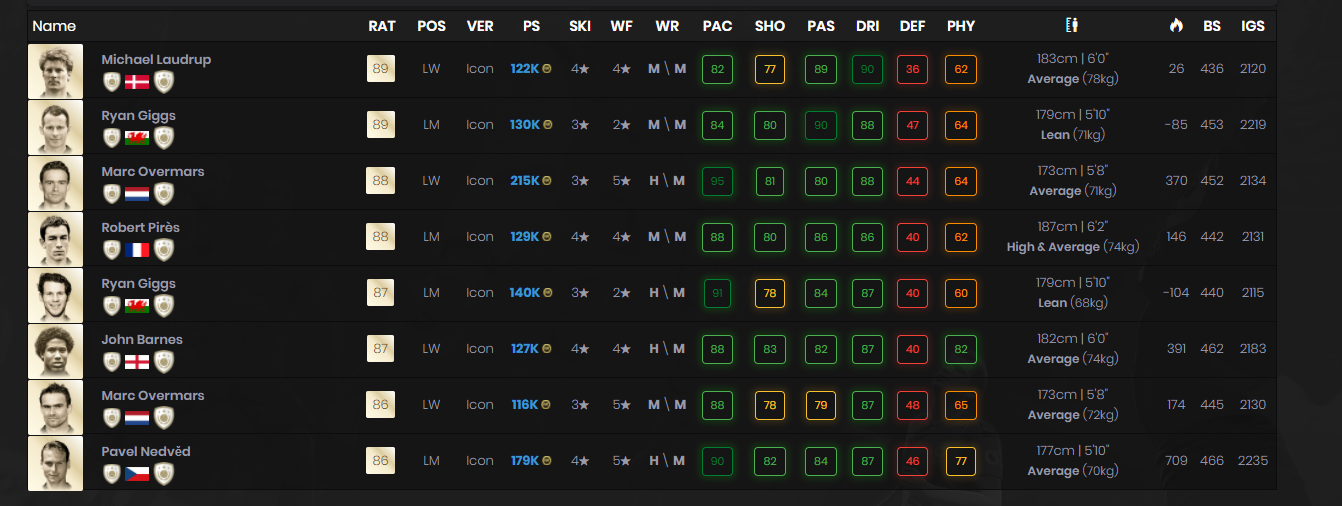Sort the table by IGS in-game stats column
The image size is (1342, 506).
(1252, 26)
